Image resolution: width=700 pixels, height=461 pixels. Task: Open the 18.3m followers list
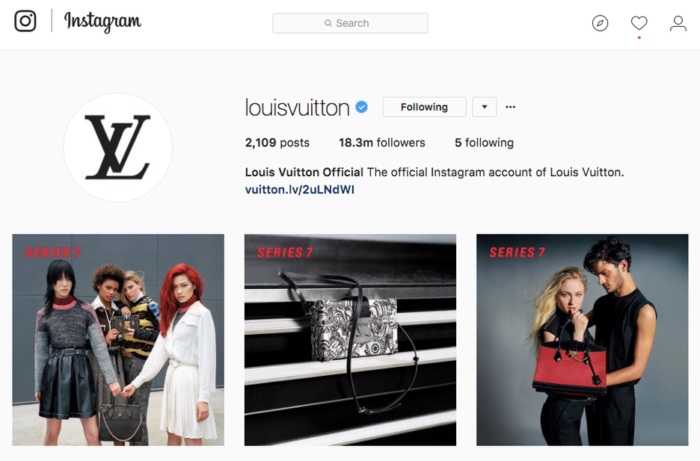(382, 143)
